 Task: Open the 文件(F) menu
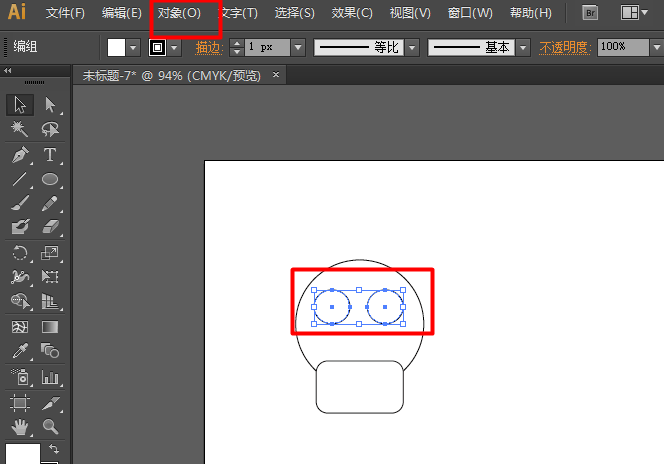pyautogui.click(x=65, y=13)
